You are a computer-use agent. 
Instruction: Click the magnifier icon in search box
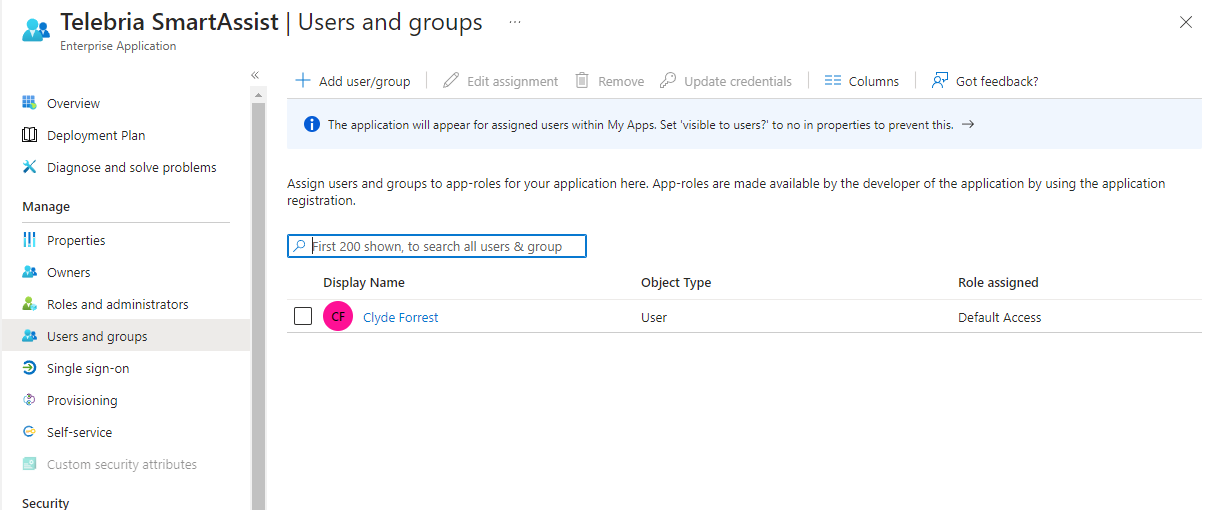pos(299,246)
